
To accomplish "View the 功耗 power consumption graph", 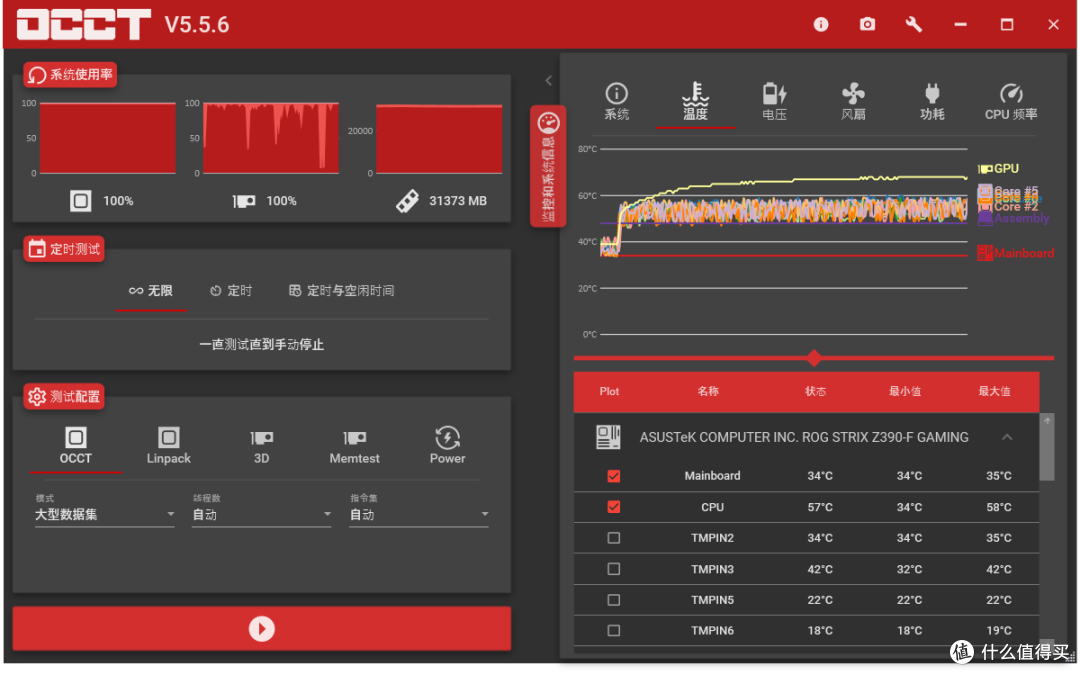I will pyautogui.click(x=932, y=100).
